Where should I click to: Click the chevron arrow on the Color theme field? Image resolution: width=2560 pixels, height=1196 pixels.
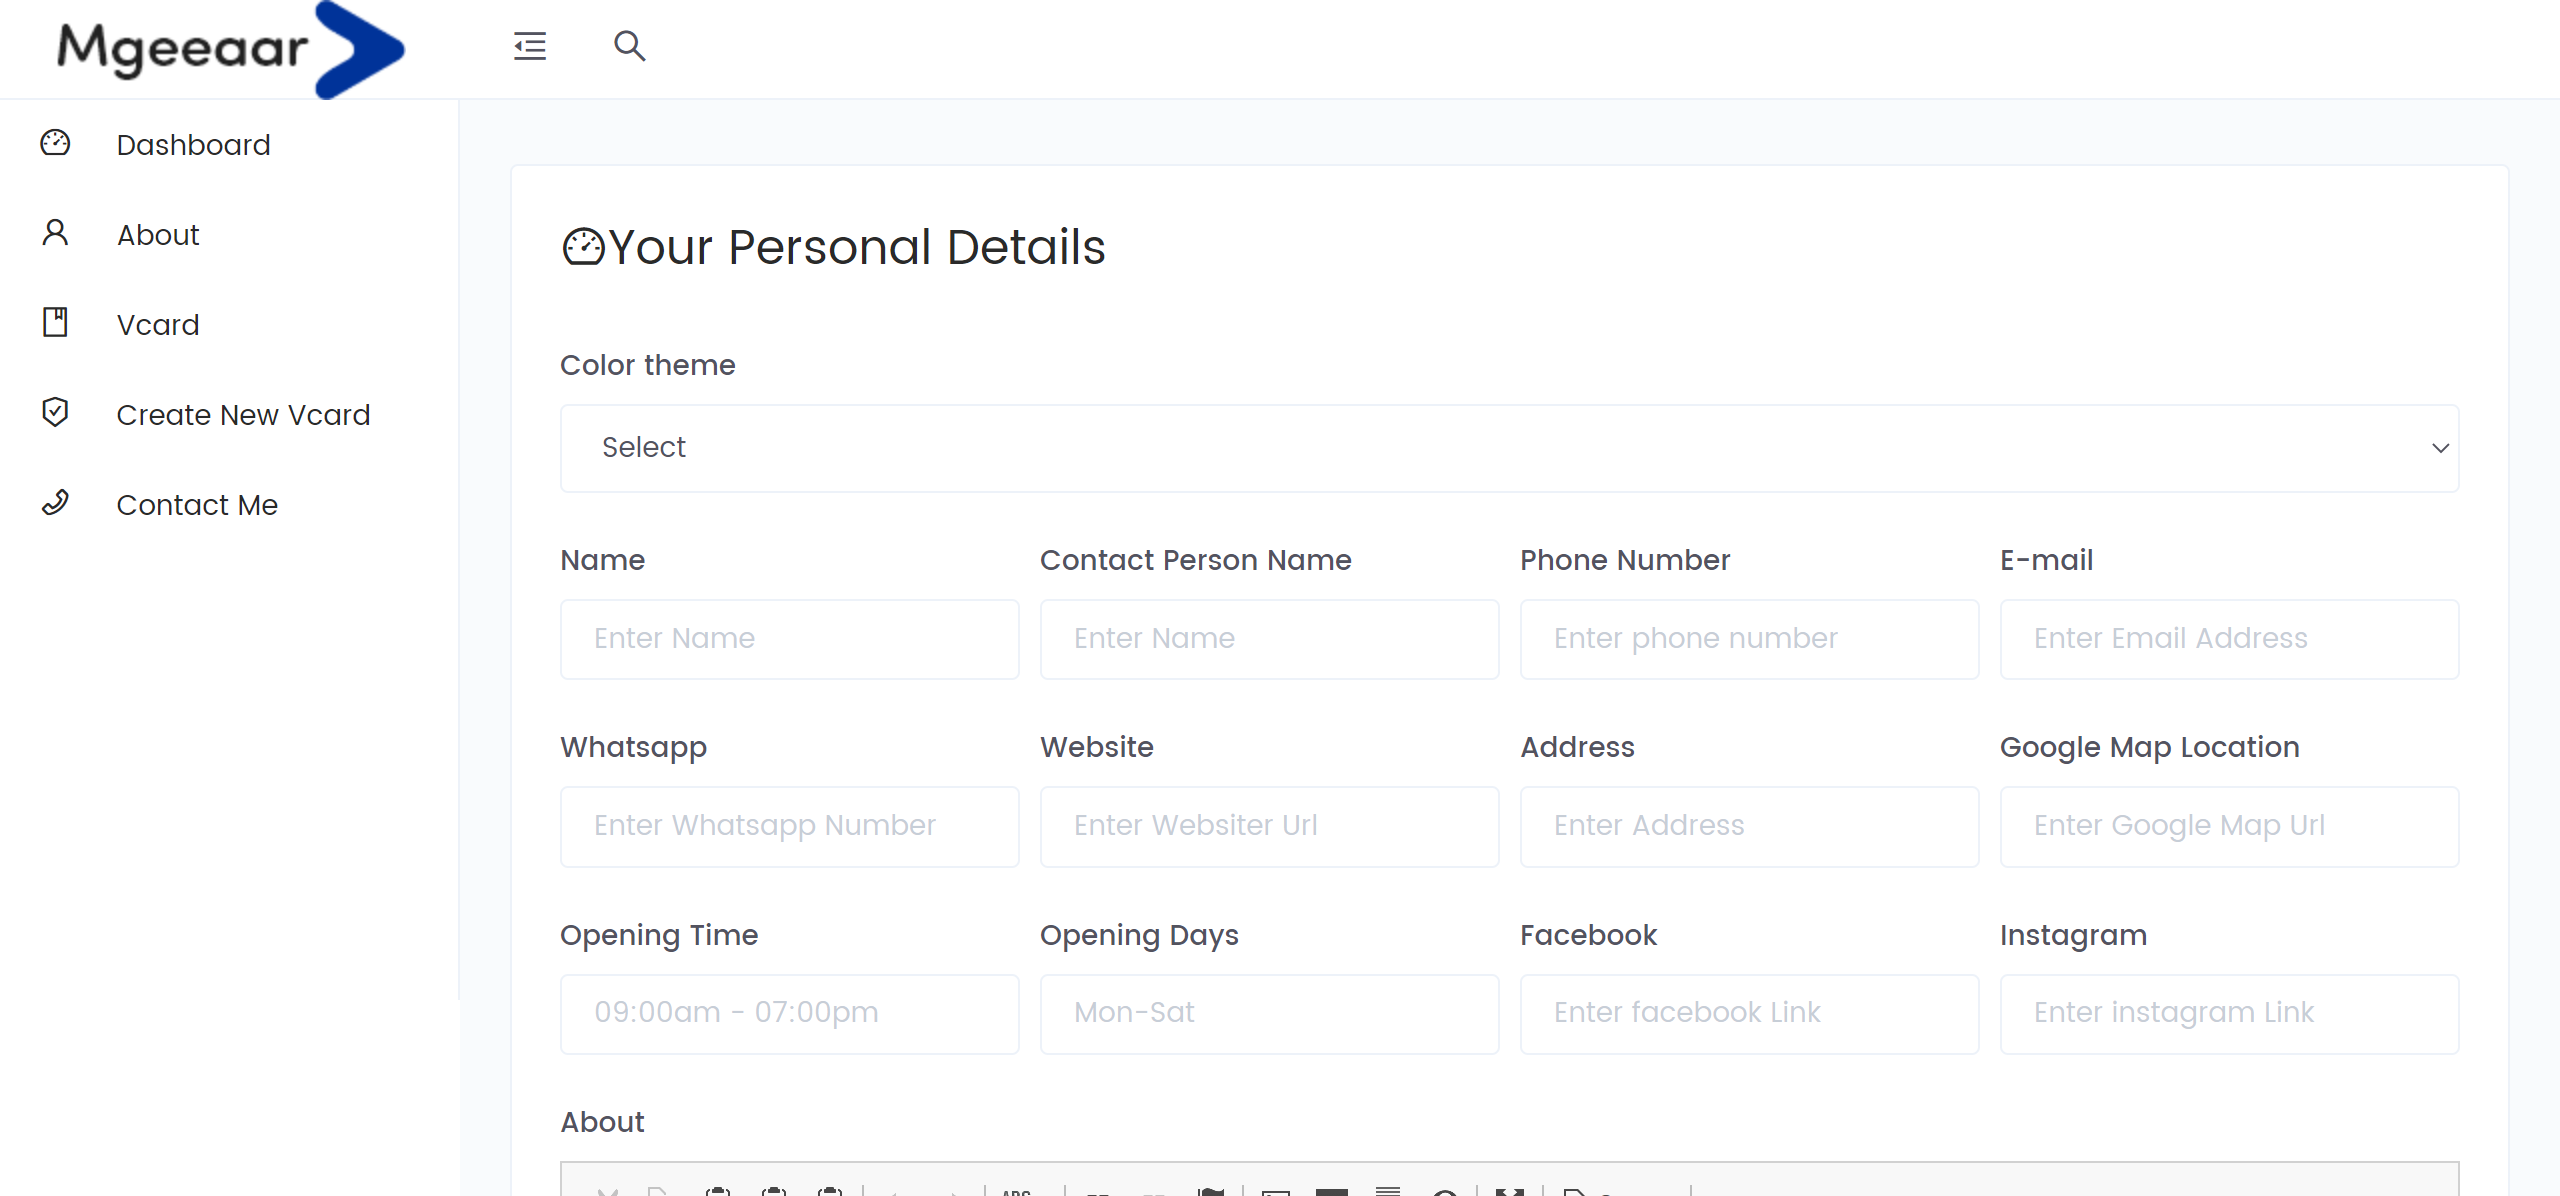[2440, 448]
